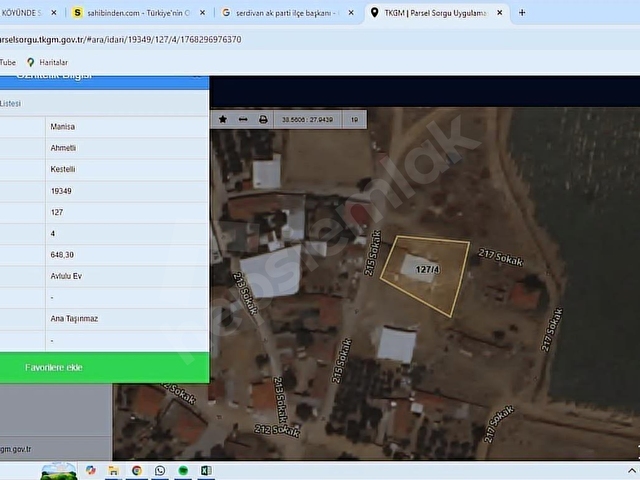This screenshot has height=480, width=640.
Task: Select the TKGM Parsel Sorgu Uygulaması tab
Action: [x=436, y=13]
